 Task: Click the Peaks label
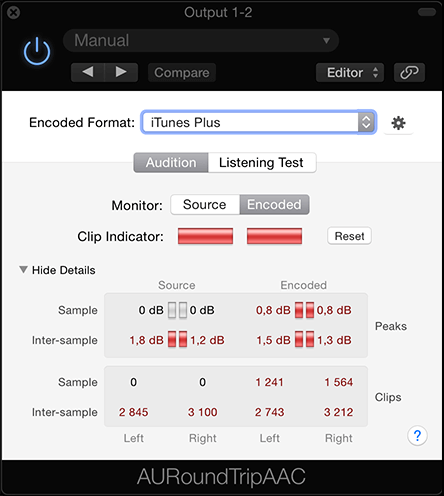coord(391,326)
